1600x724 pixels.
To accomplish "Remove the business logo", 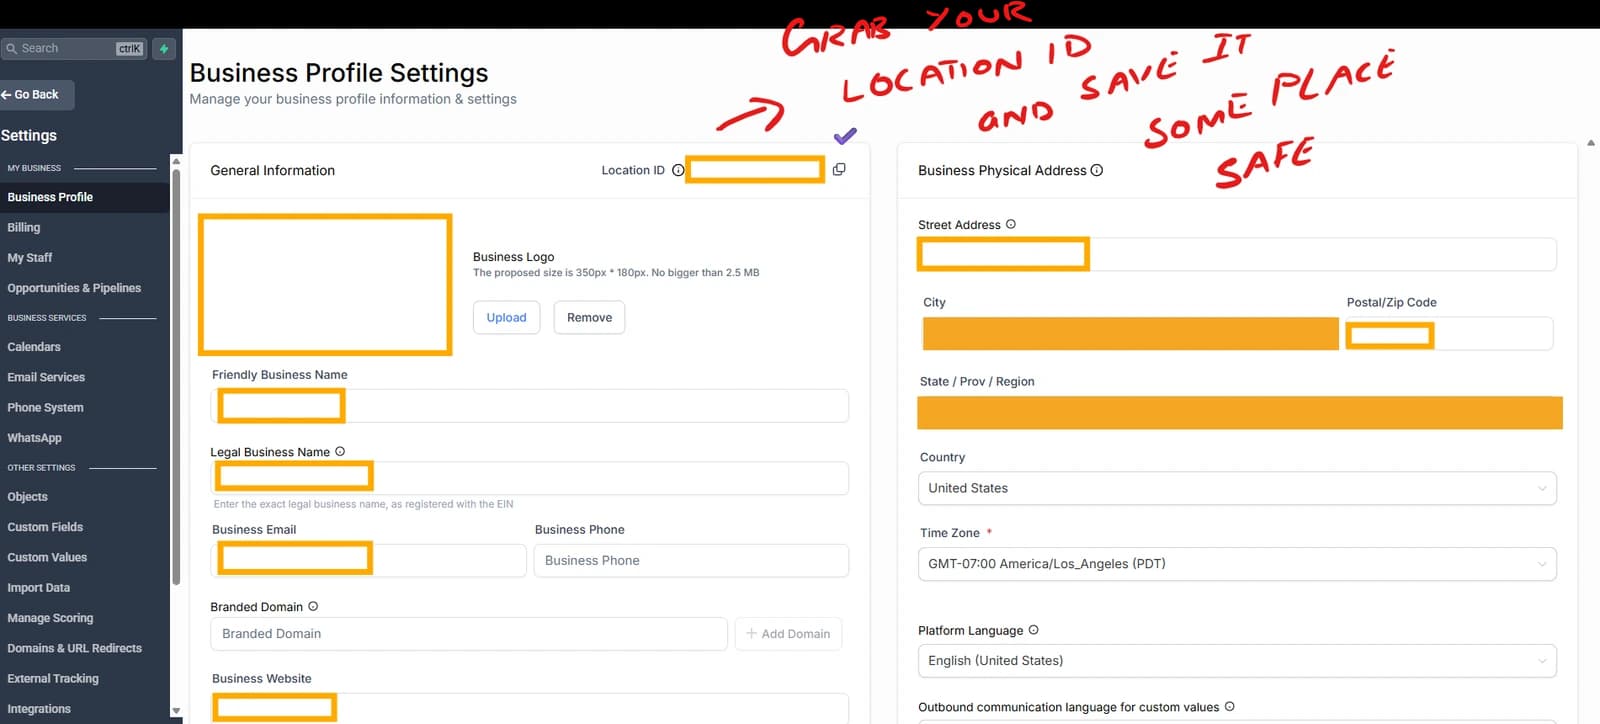I will [589, 317].
